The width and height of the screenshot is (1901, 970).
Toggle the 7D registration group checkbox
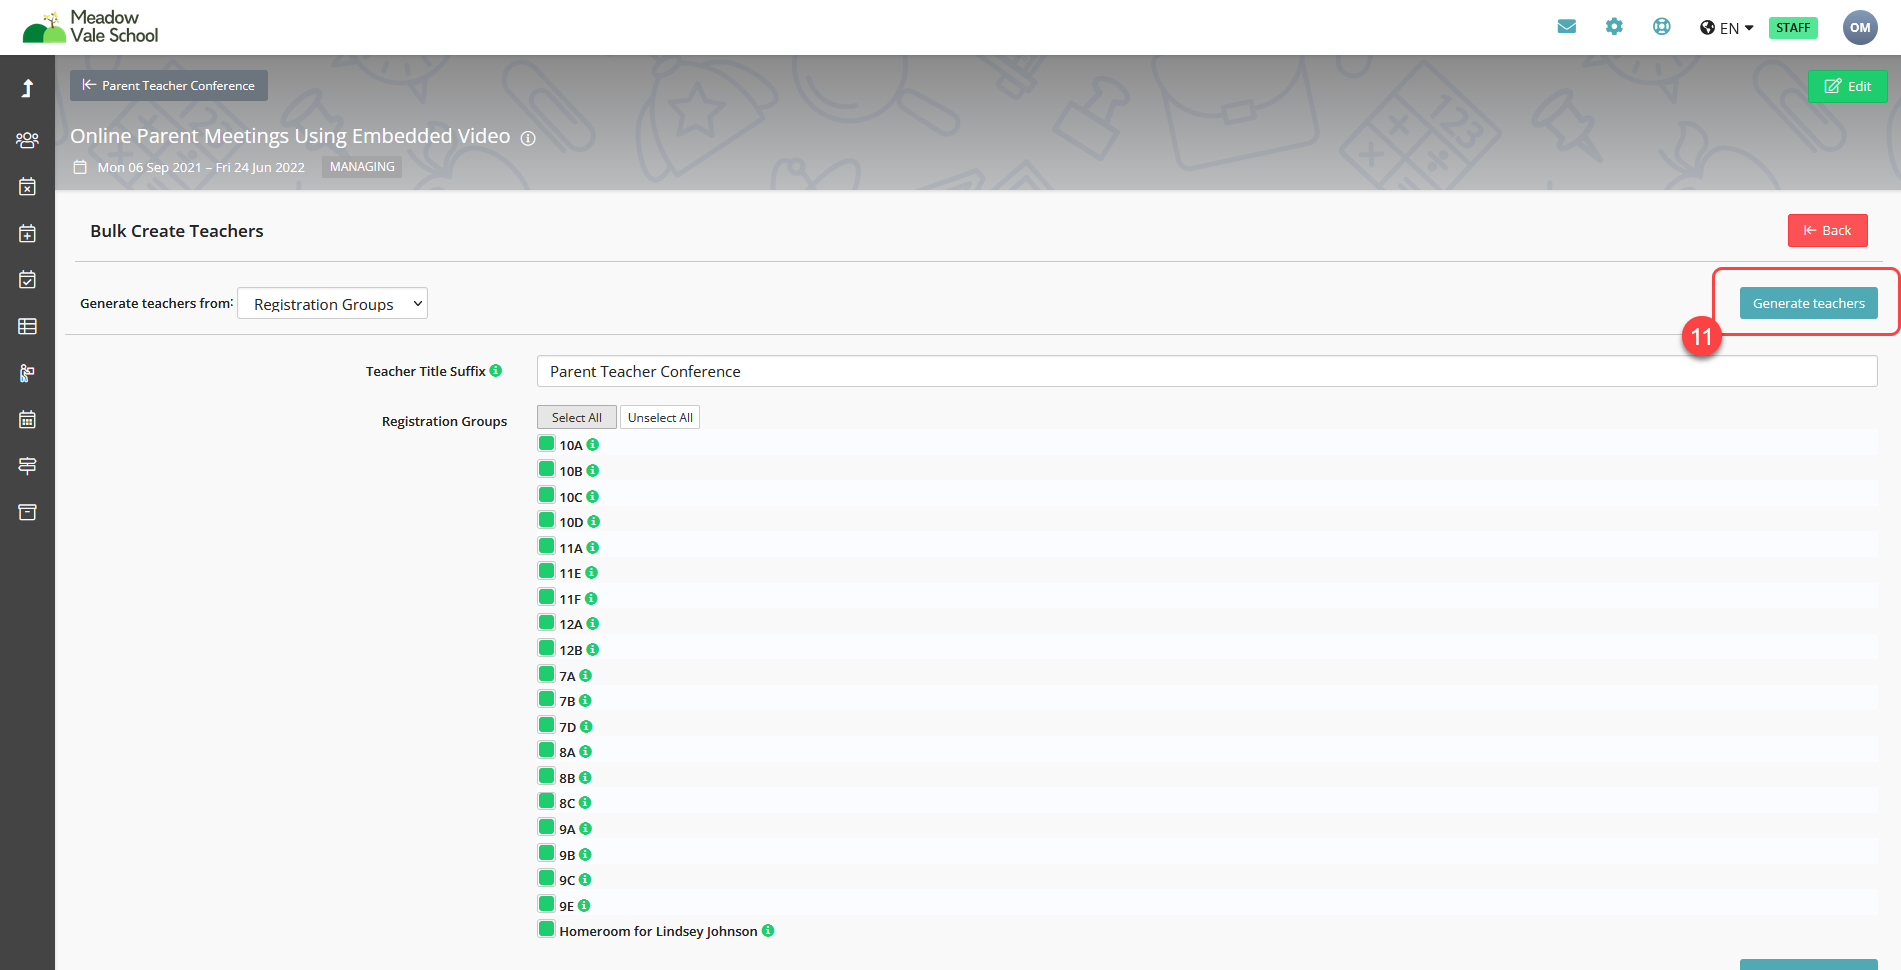point(547,726)
